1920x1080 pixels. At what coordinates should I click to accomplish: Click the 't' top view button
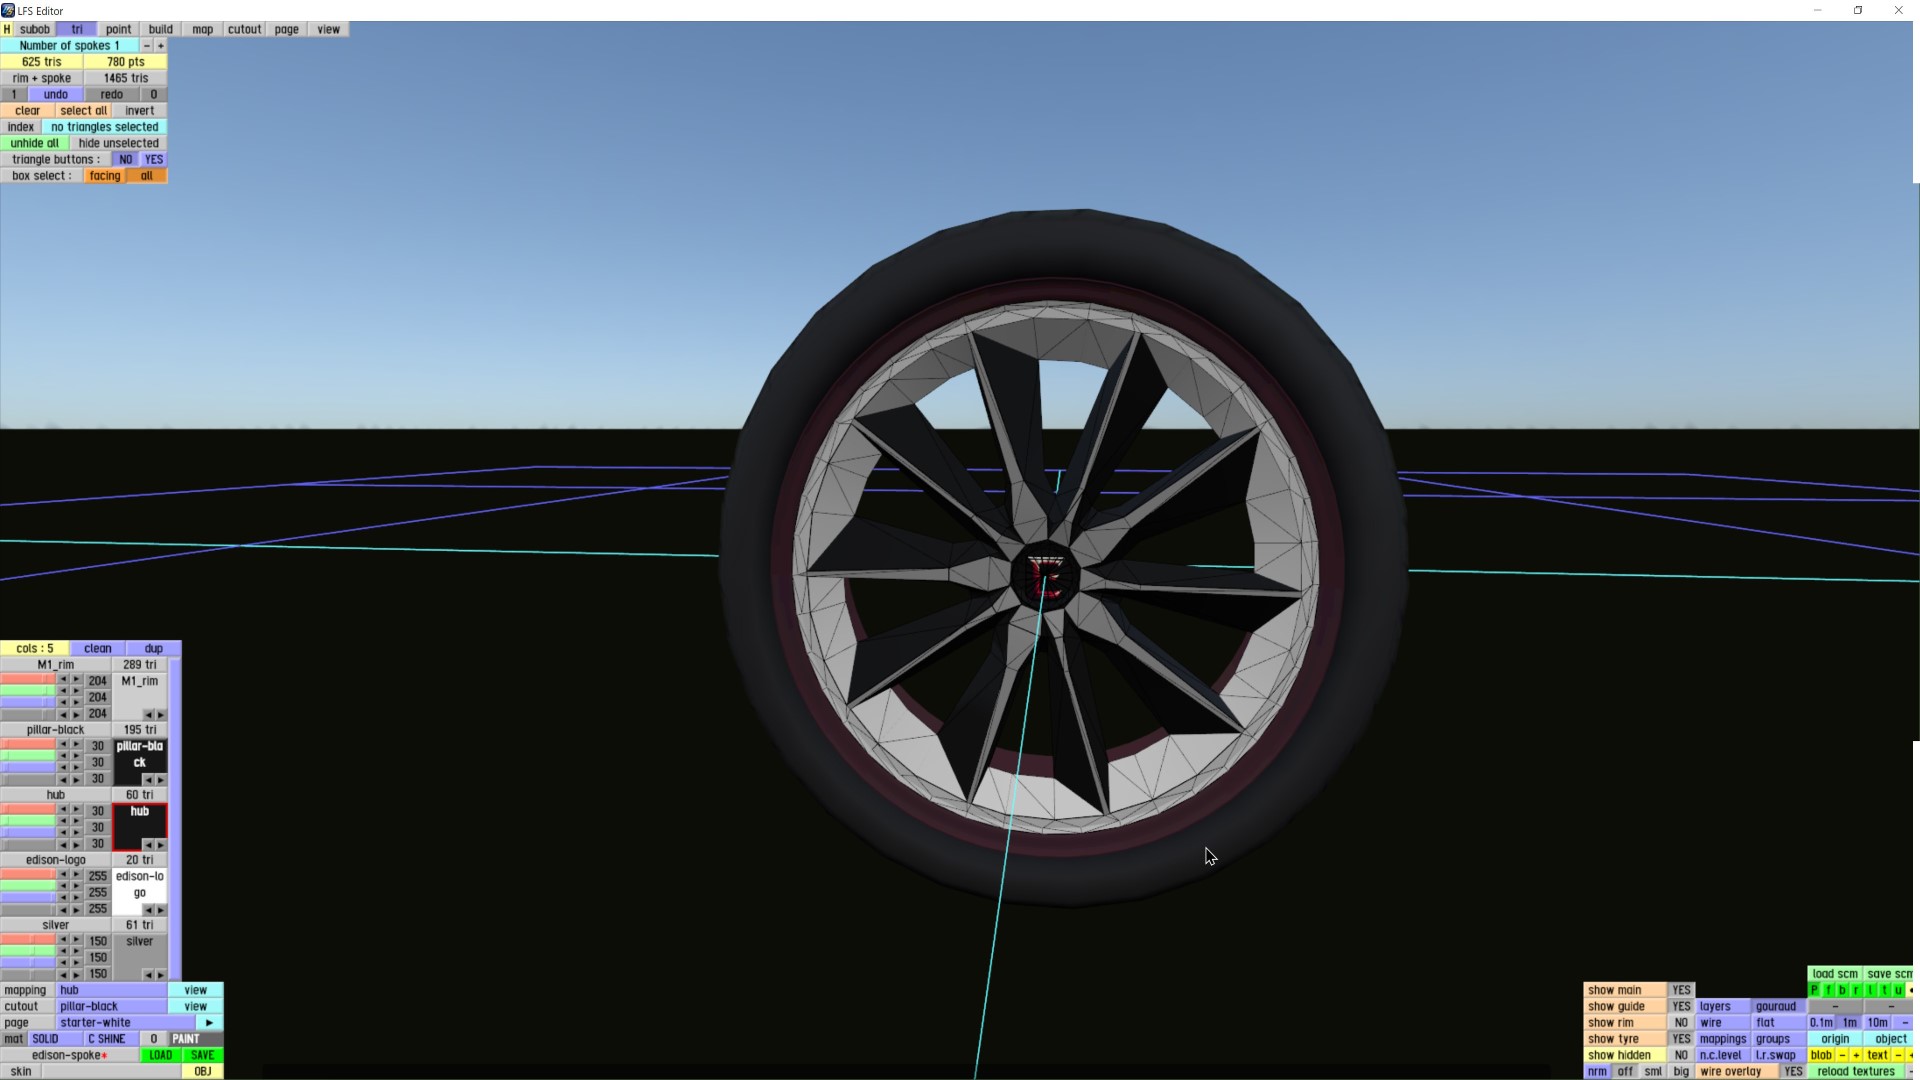1884,990
